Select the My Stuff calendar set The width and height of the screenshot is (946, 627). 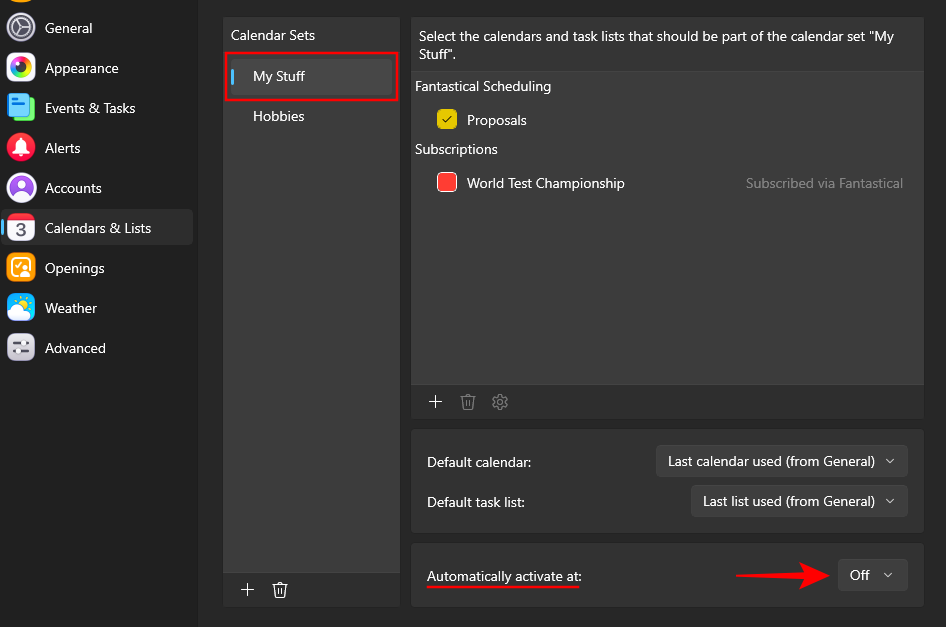(x=279, y=76)
